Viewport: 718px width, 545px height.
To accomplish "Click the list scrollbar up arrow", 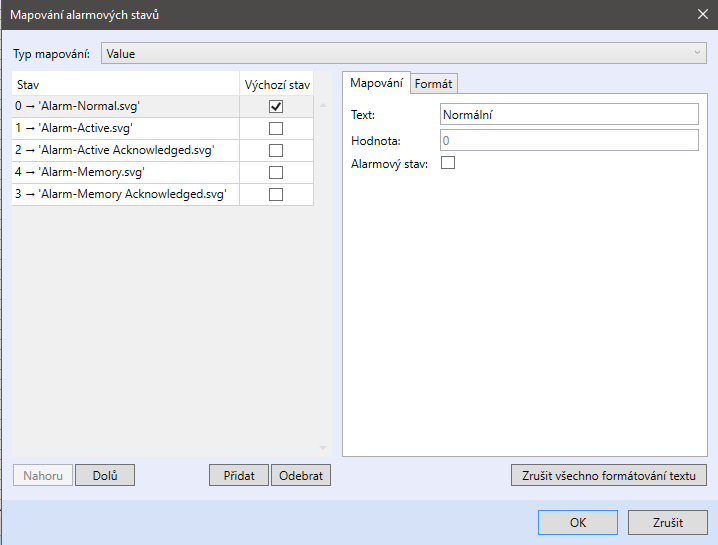I will (323, 105).
